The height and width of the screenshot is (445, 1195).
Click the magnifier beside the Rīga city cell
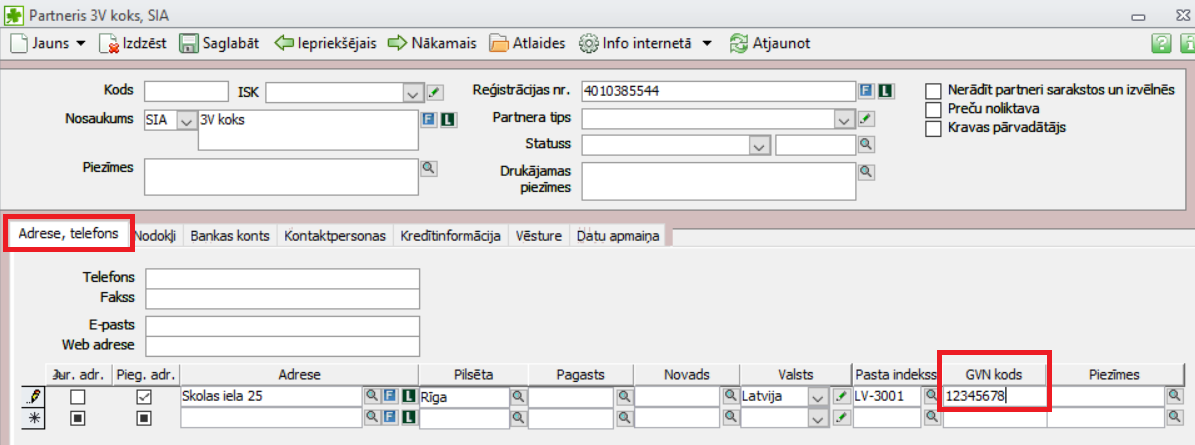point(517,396)
